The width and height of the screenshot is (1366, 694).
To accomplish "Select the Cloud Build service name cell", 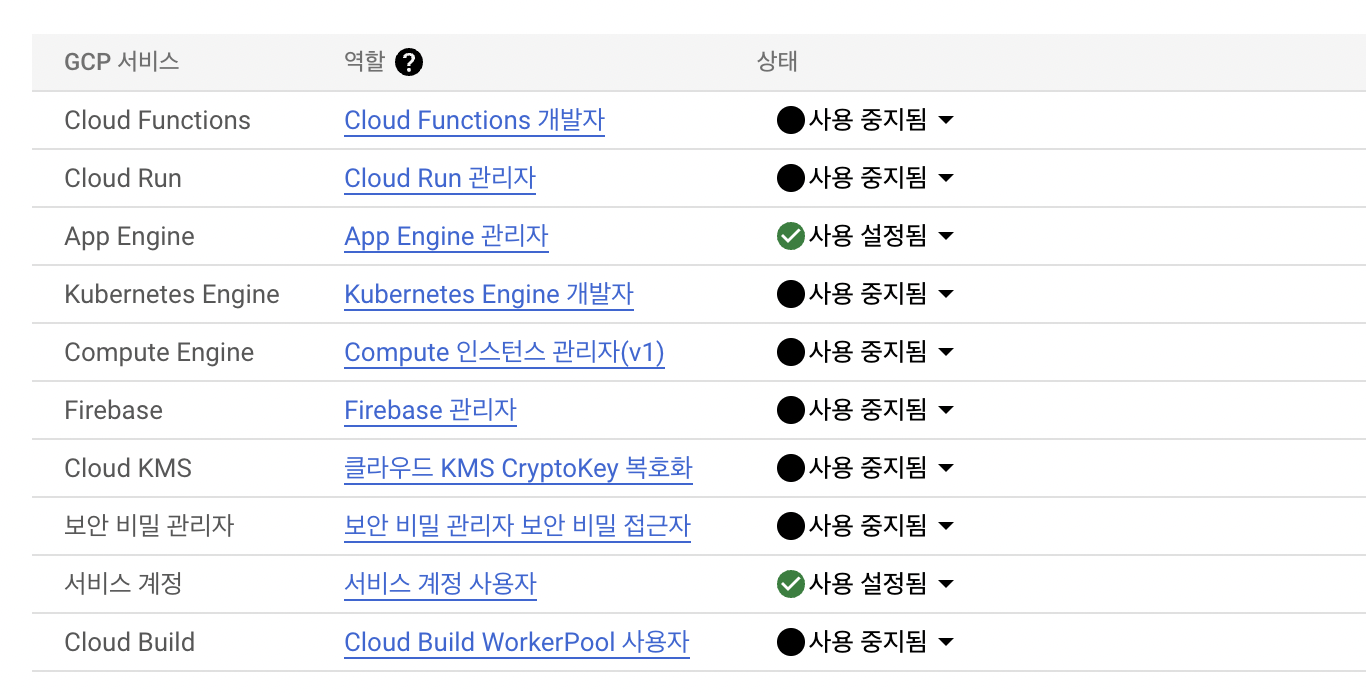I will click(x=130, y=643).
